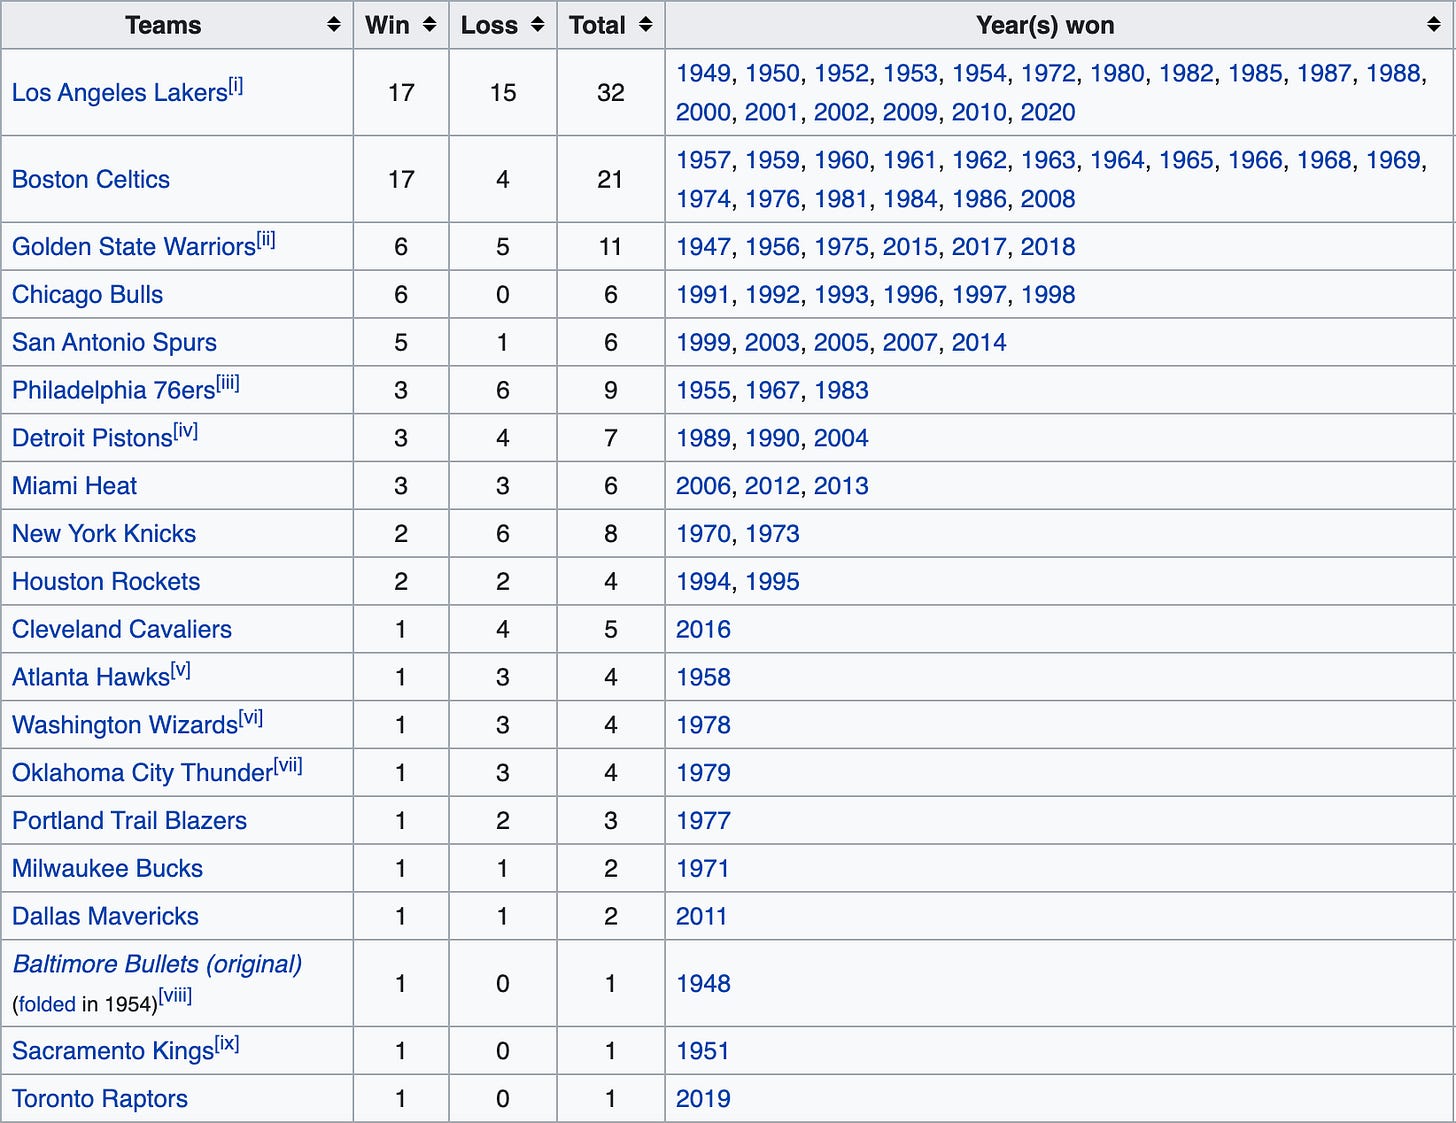Screen dimensions: 1456x1123
Task: Open Miami Heat team link
Action: coord(74,486)
